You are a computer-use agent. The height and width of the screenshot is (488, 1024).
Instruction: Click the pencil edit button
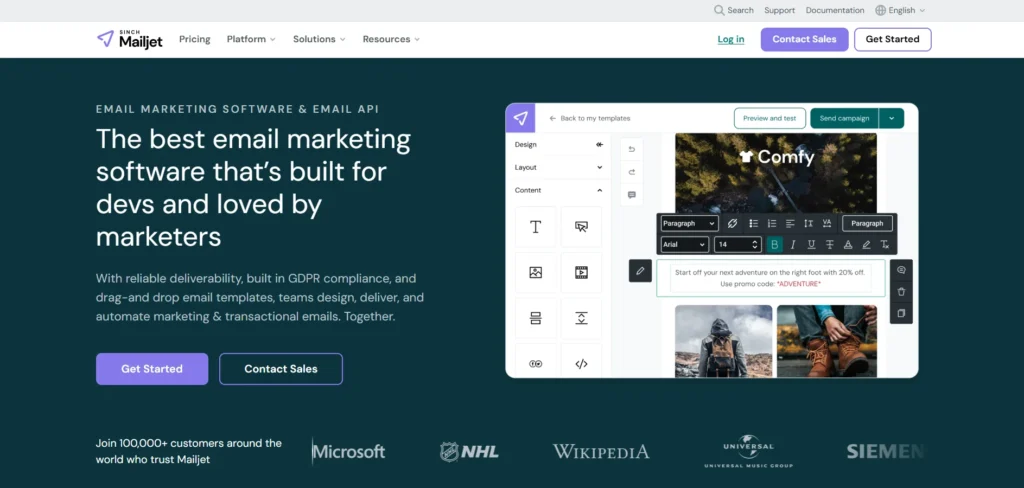pyautogui.click(x=640, y=270)
